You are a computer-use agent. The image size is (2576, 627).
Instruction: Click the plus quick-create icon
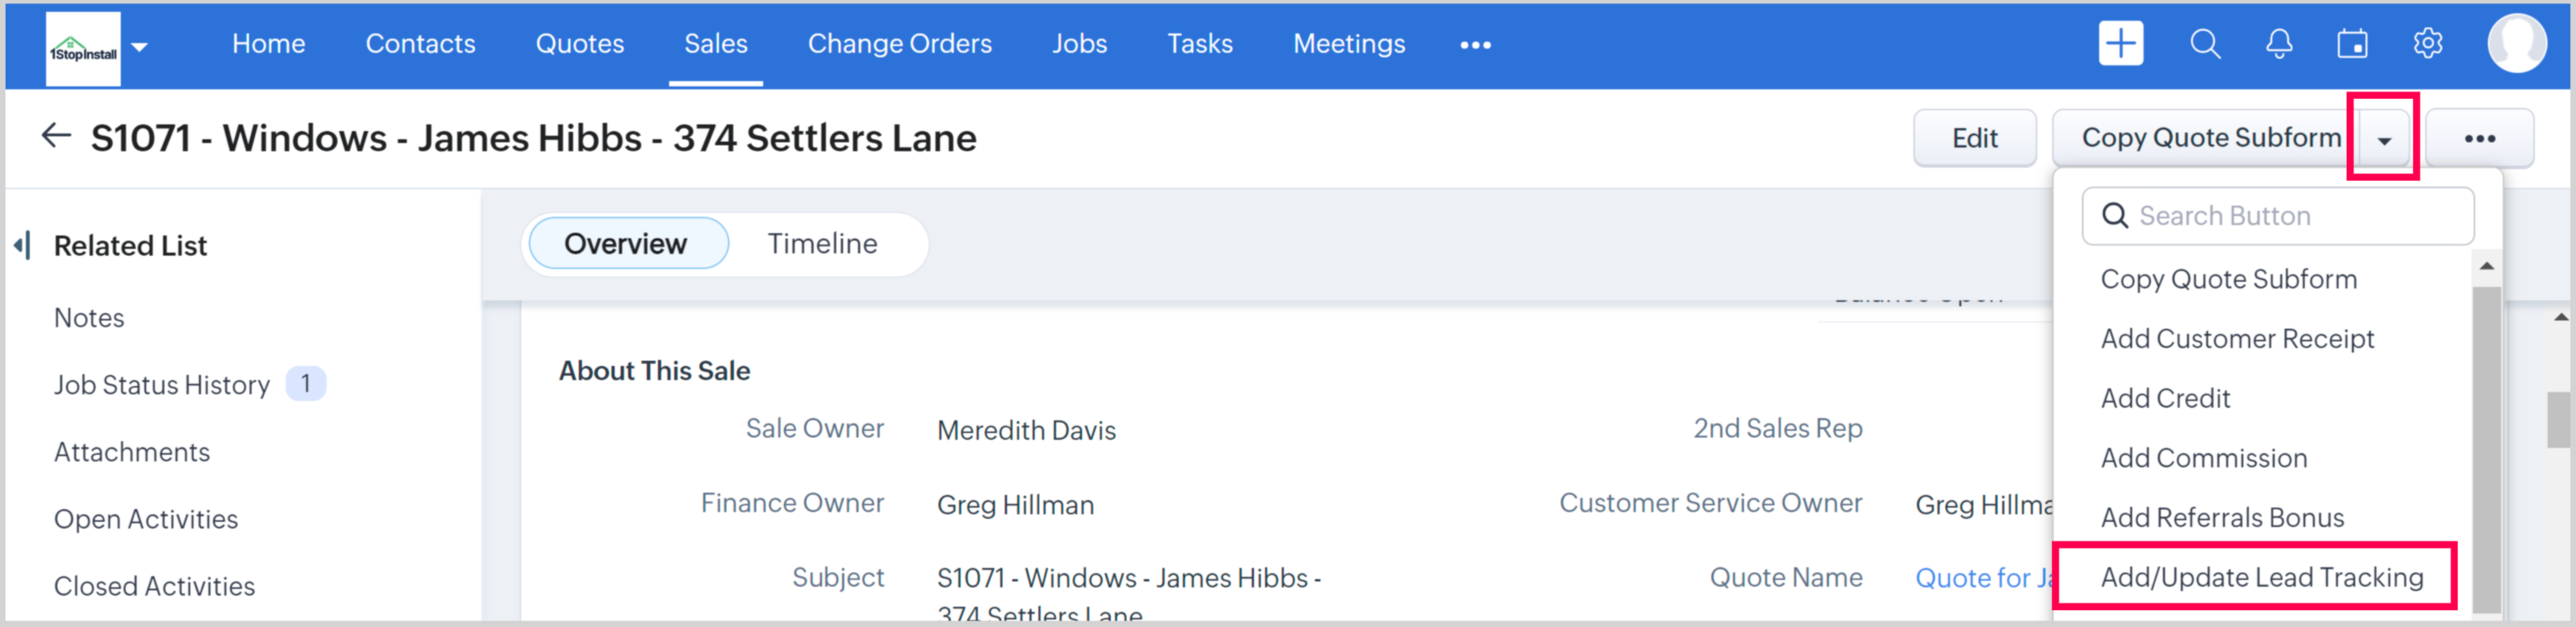pos(2120,44)
